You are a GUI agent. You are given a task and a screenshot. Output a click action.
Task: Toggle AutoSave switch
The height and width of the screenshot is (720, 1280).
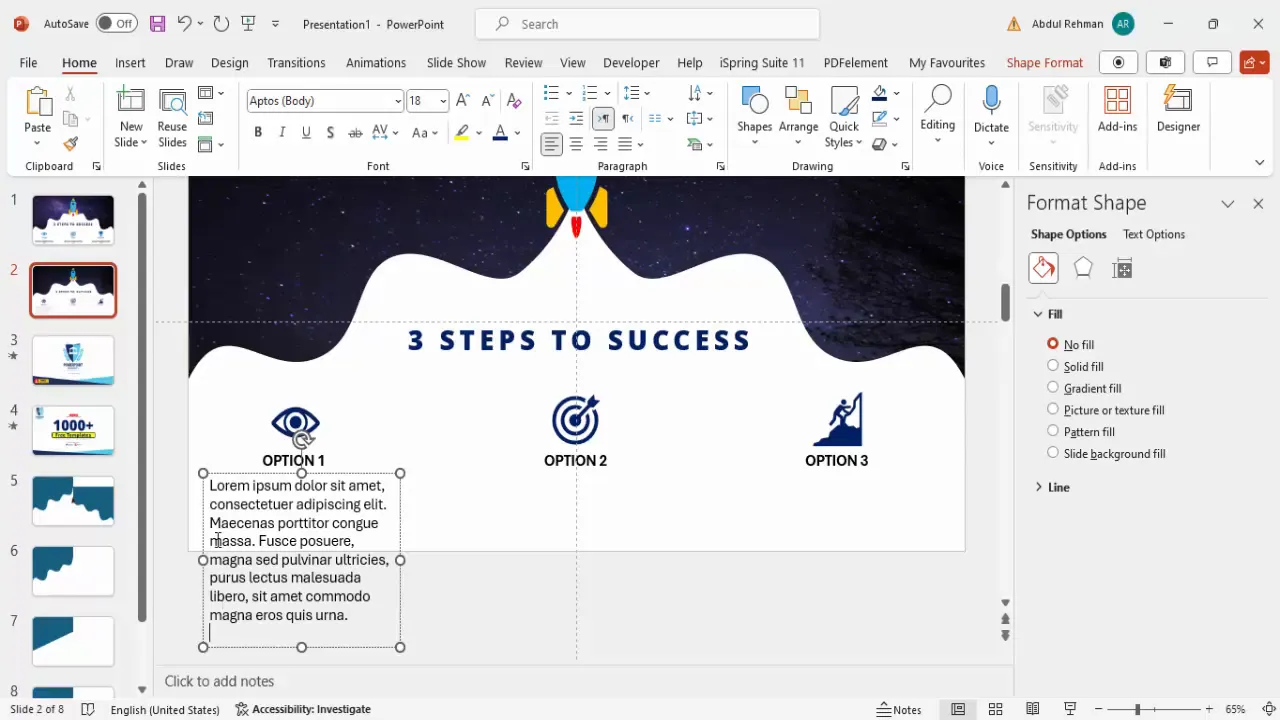118,23
